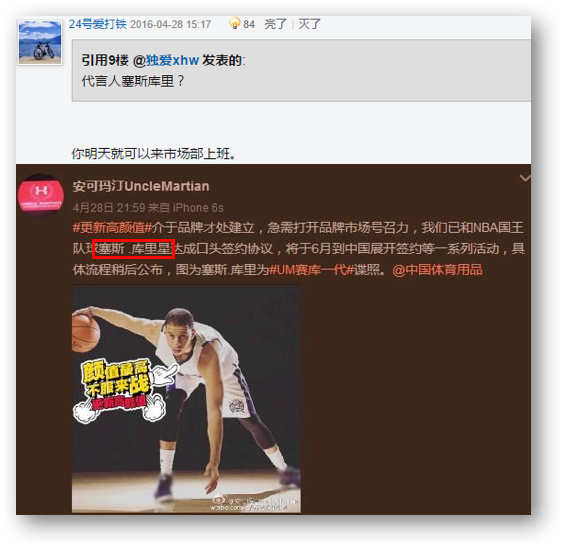Open @独爱xhw quoted user profile
562x546 pixels.
(x=166, y=60)
